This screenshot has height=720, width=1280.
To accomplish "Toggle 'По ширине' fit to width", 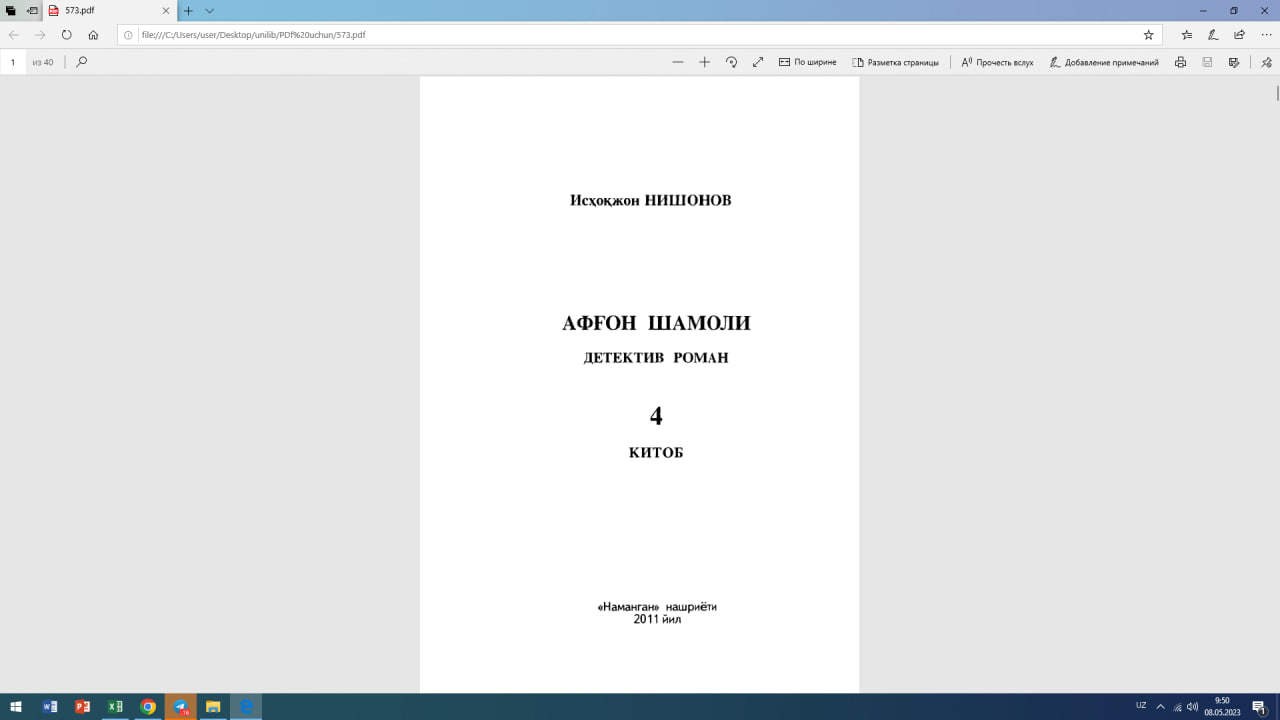I will pyautogui.click(x=807, y=62).
